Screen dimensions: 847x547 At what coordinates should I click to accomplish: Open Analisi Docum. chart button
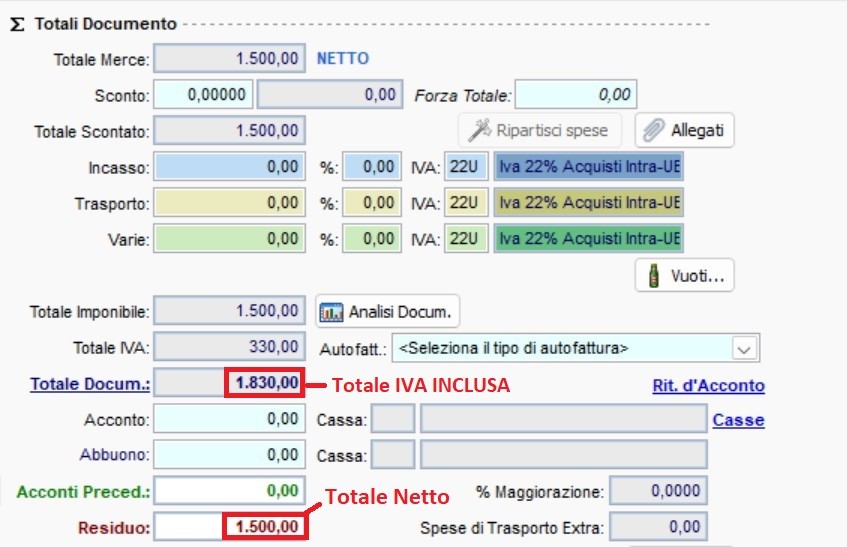coord(388,312)
